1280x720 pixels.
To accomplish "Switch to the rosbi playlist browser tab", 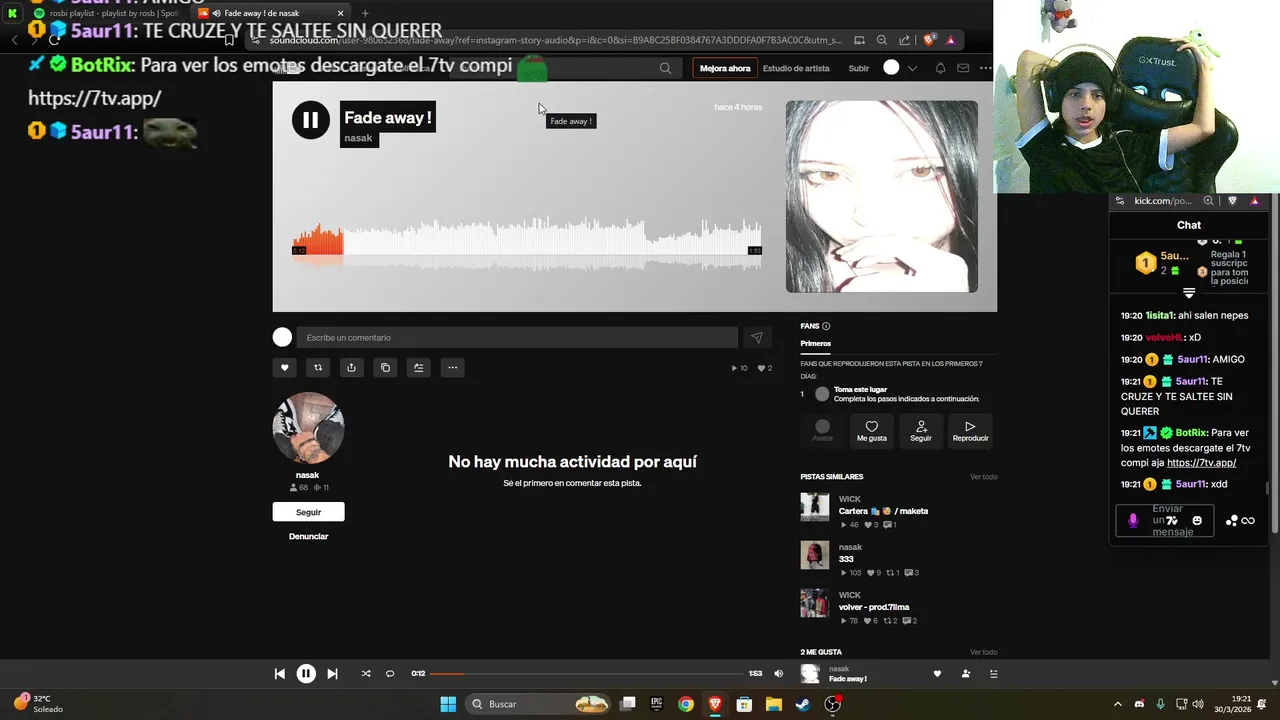I will (x=105, y=13).
